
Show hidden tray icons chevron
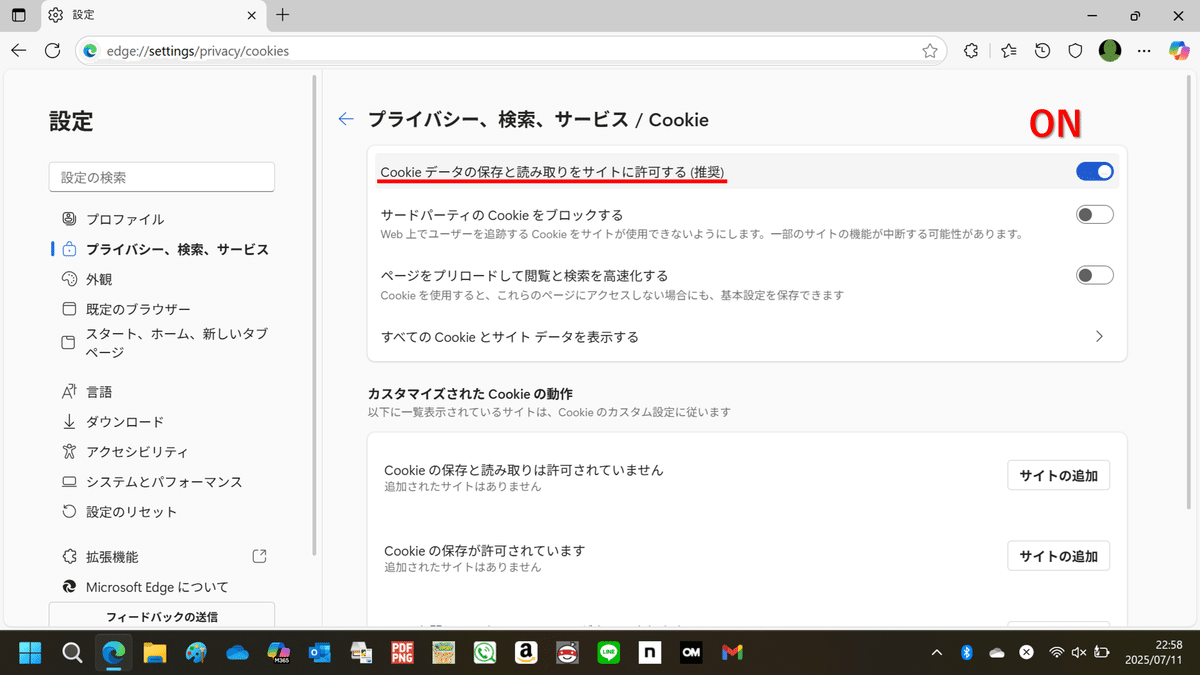pos(936,652)
